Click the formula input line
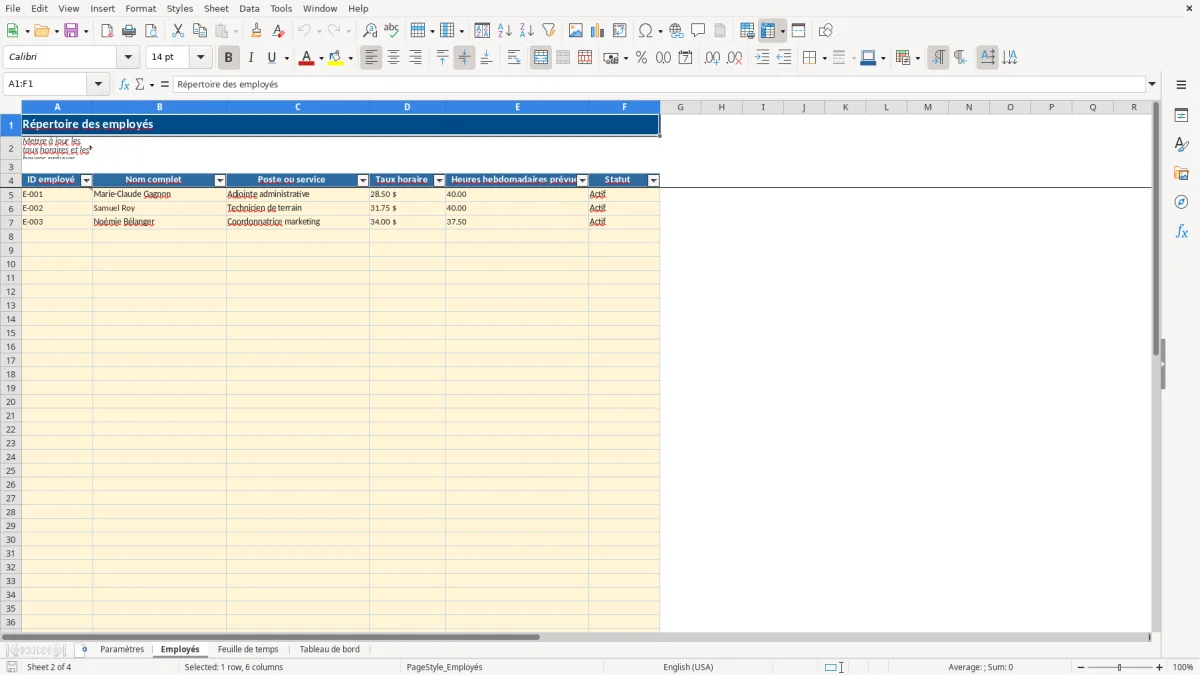This screenshot has height=675, width=1200. (x=659, y=85)
